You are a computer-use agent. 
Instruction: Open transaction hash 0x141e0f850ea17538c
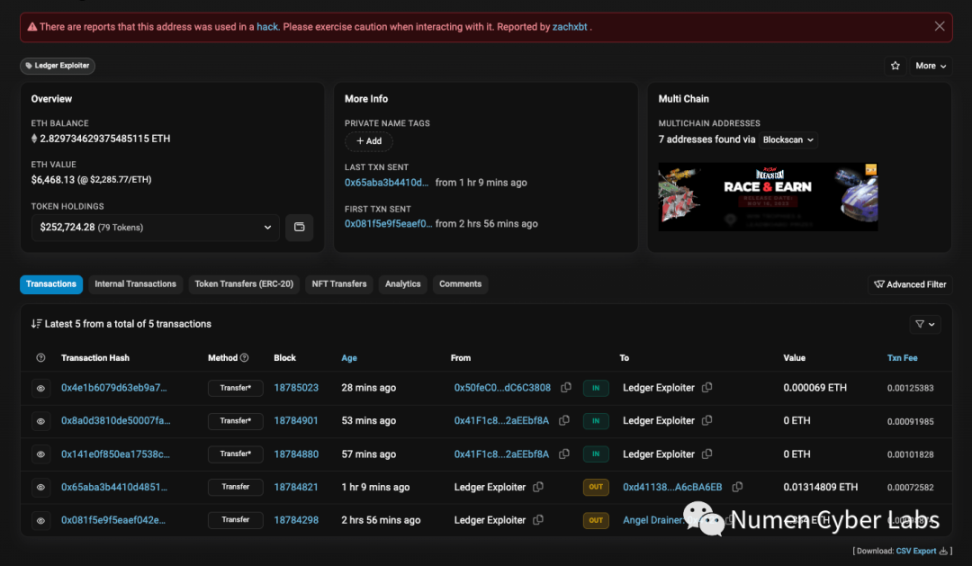pos(115,454)
